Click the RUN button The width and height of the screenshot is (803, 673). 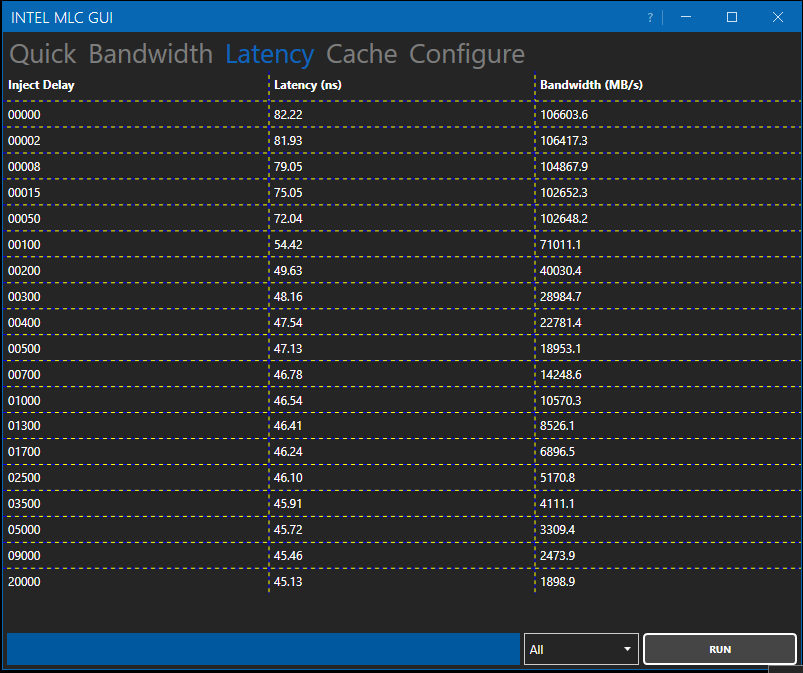[x=720, y=649]
